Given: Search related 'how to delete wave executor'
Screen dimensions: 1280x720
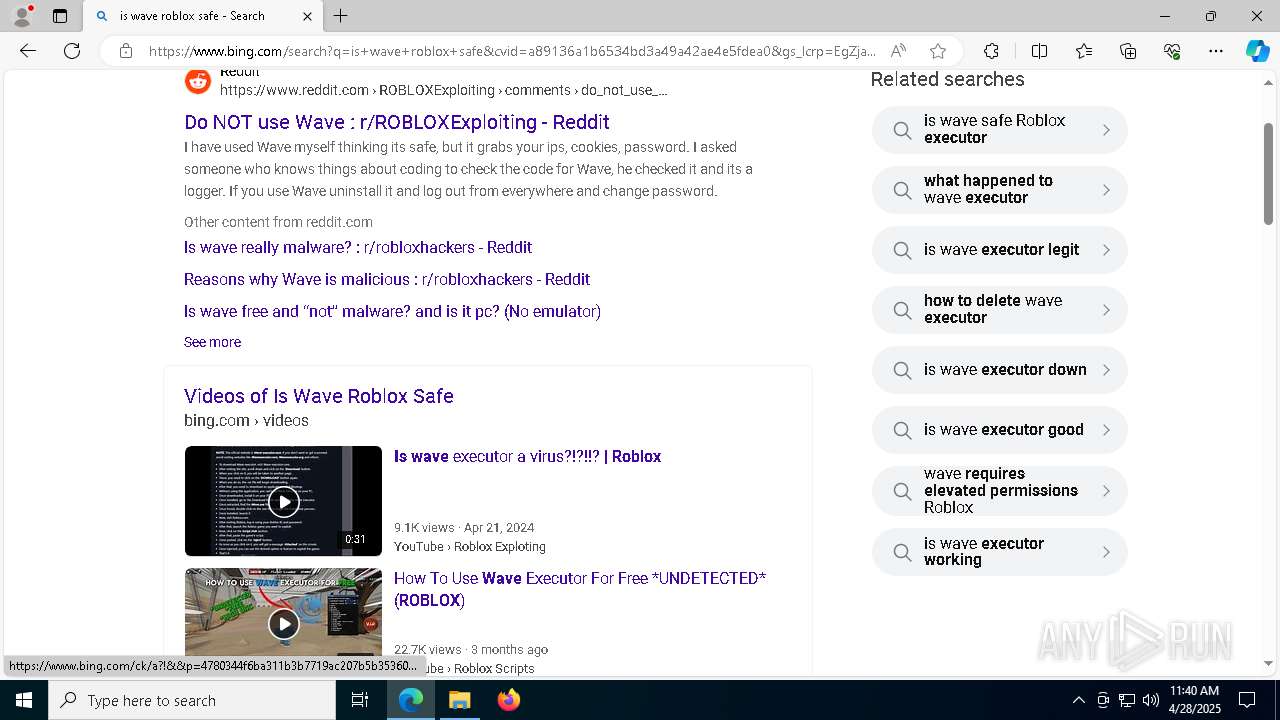Looking at the screenshot, I should (x=1000, y=310).
